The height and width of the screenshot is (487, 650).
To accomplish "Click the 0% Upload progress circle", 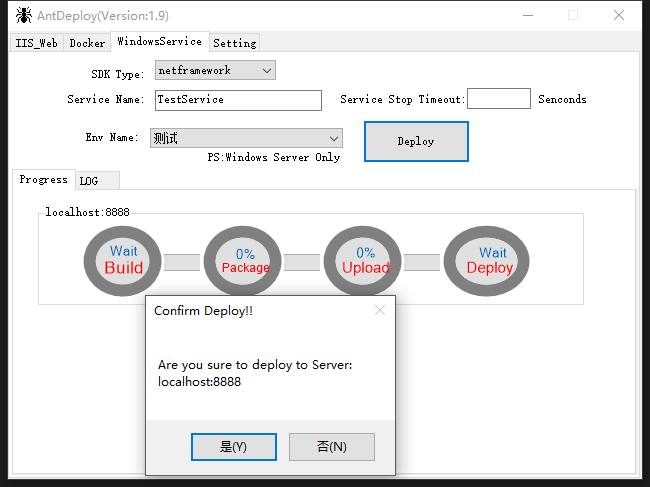I will 363,261.
